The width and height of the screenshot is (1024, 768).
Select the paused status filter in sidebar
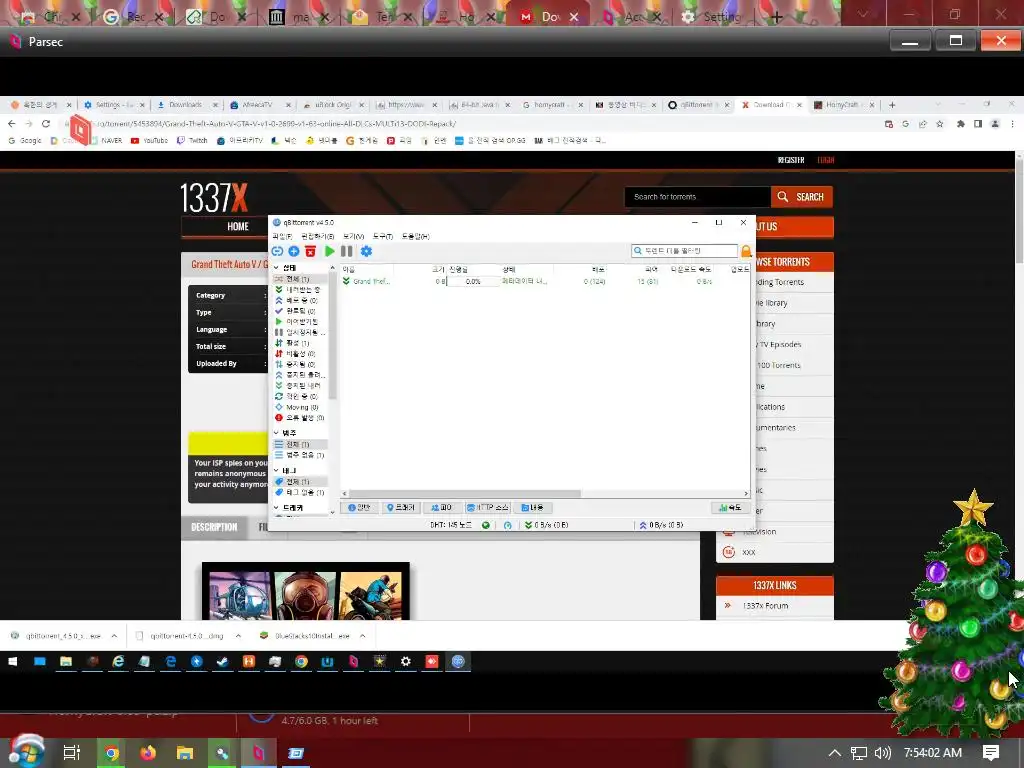click(300, 332)
